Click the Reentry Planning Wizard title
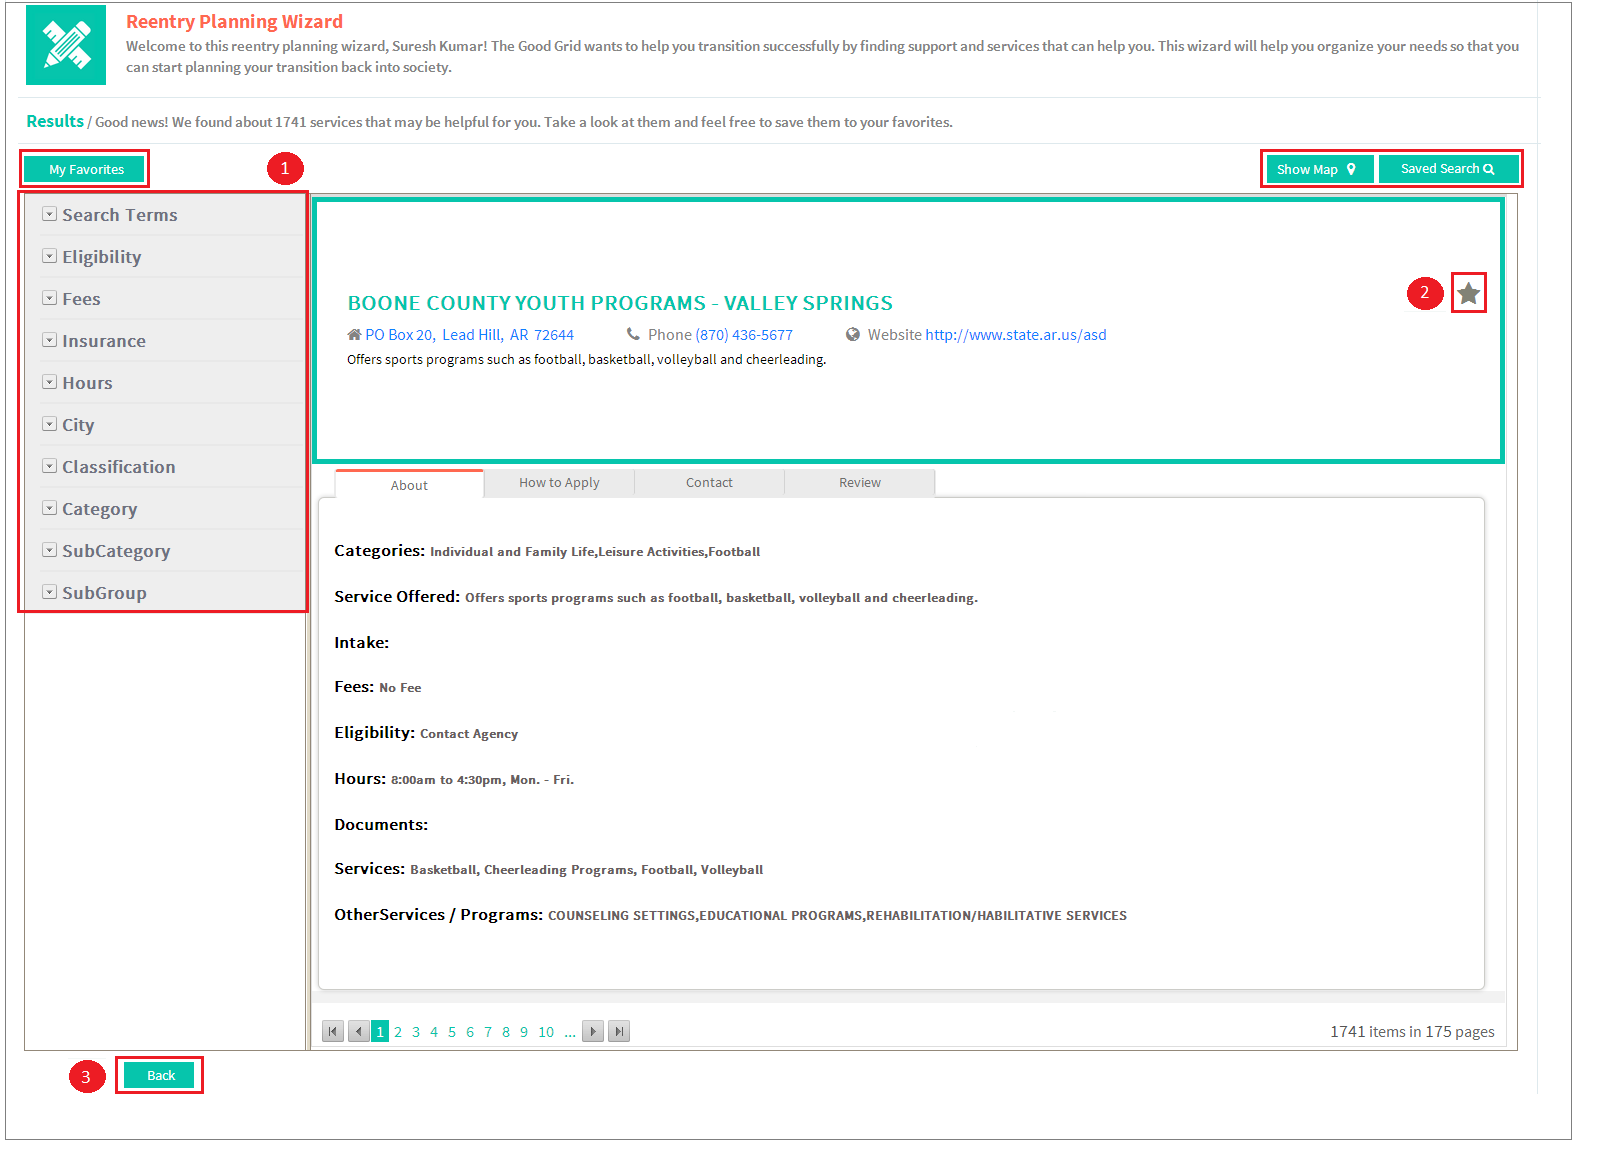 click(x=234, y=22)
